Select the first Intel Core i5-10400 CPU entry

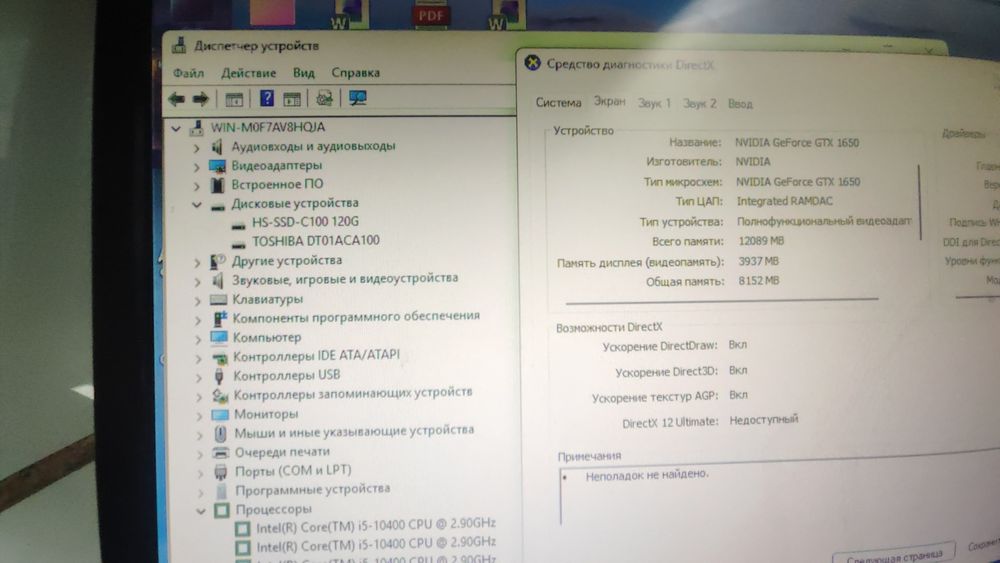point(376,524)
